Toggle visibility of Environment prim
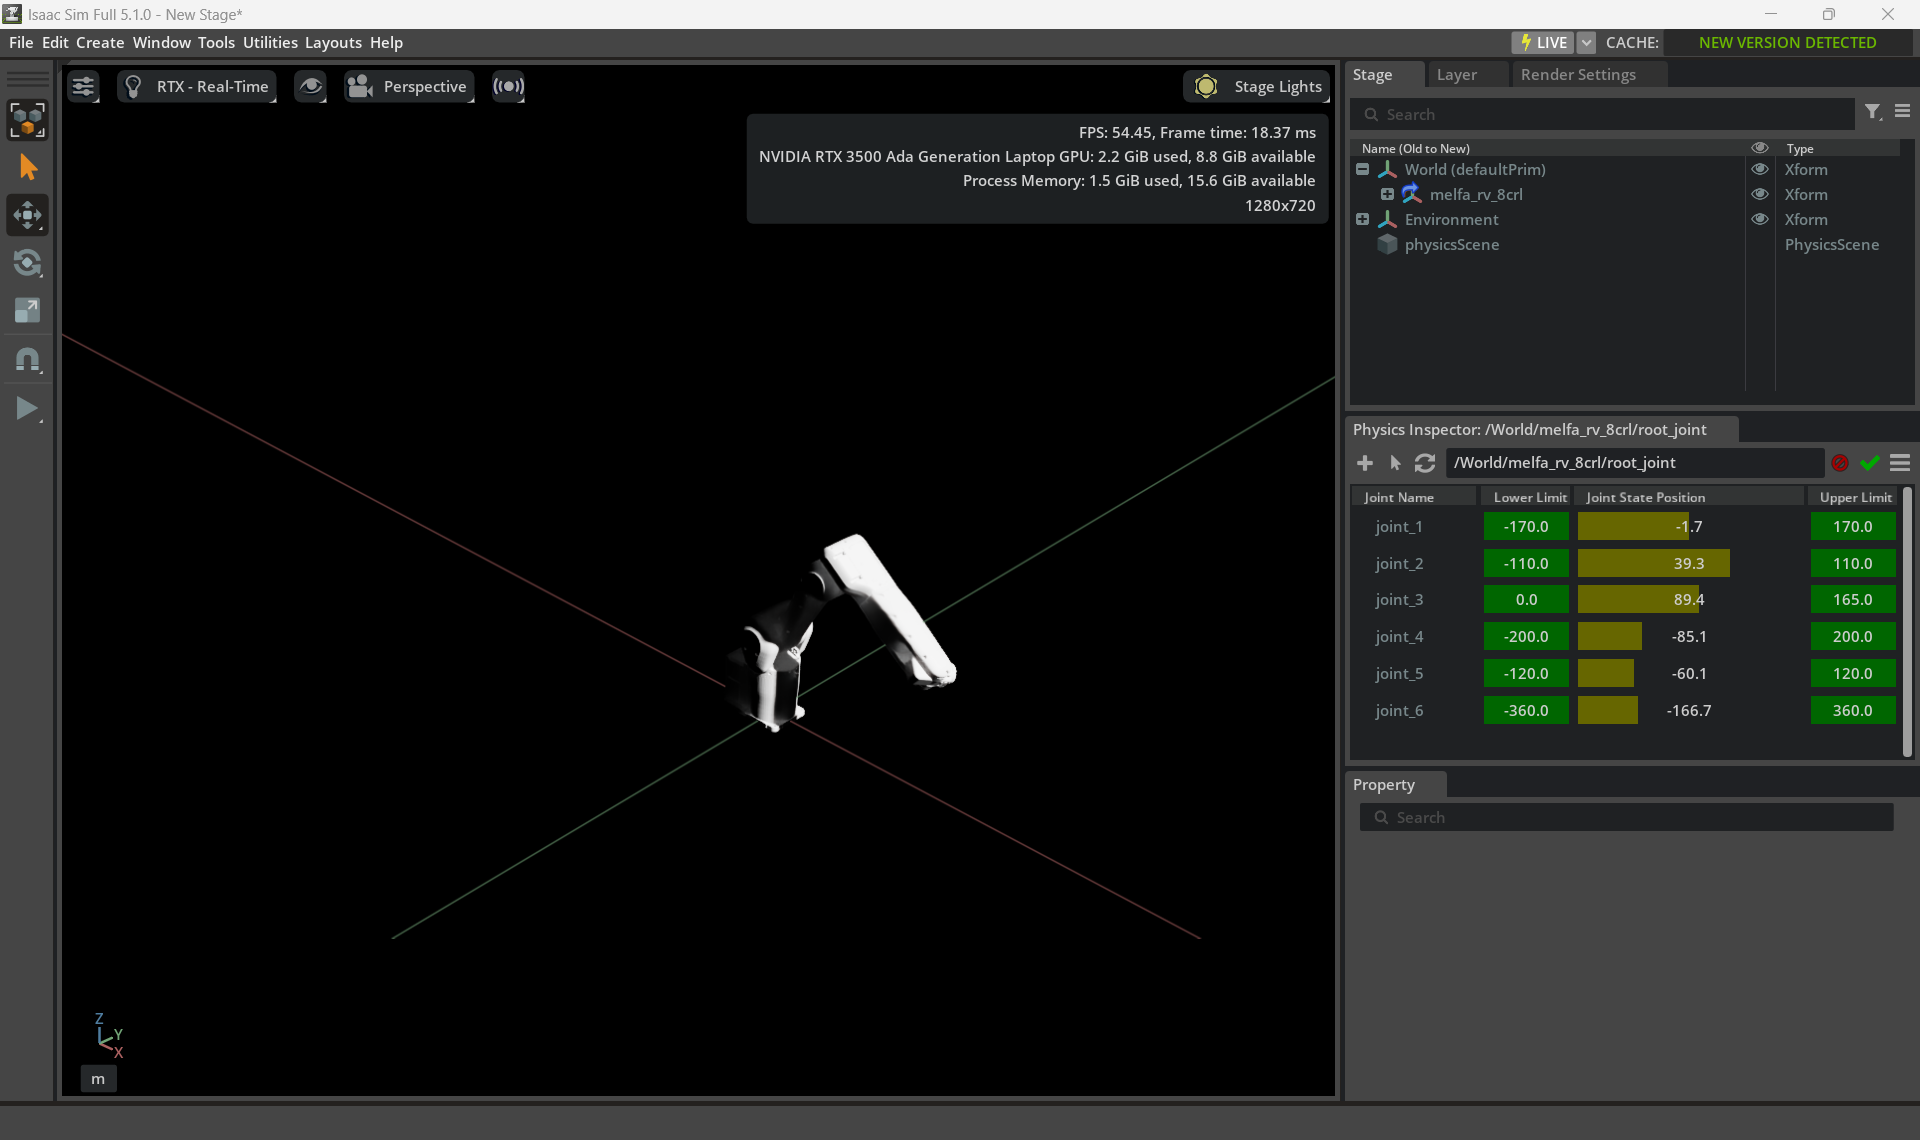1920x1140 pixels. point(1760,219)
